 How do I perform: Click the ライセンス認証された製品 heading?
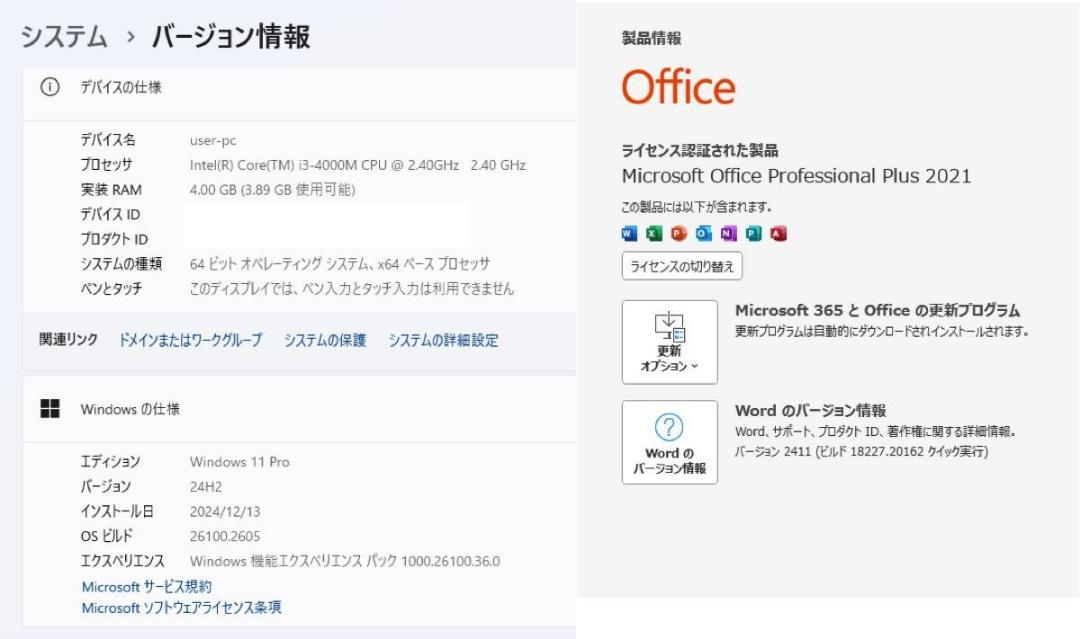[x=700, y=150]
